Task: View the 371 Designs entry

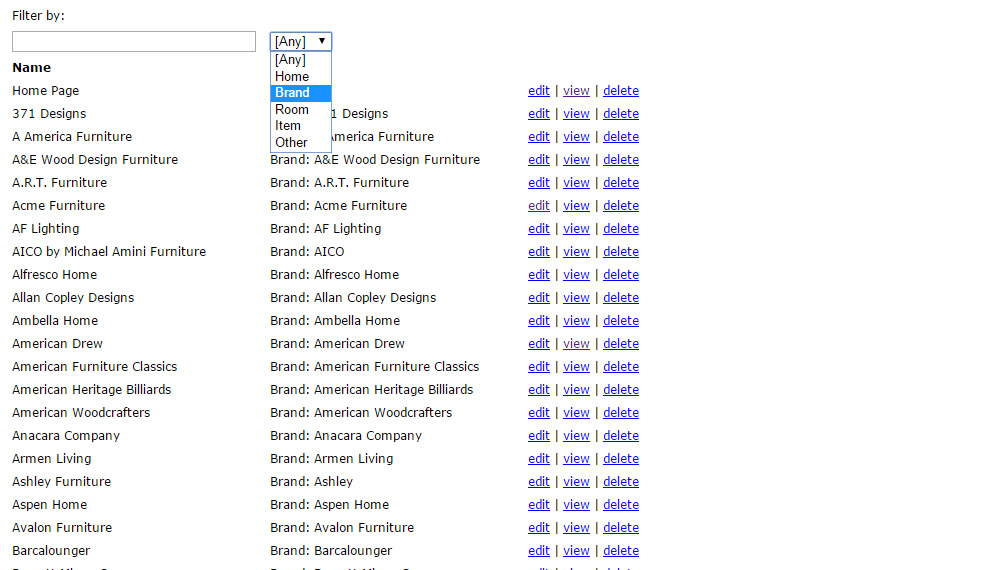Action: (576, 114)
